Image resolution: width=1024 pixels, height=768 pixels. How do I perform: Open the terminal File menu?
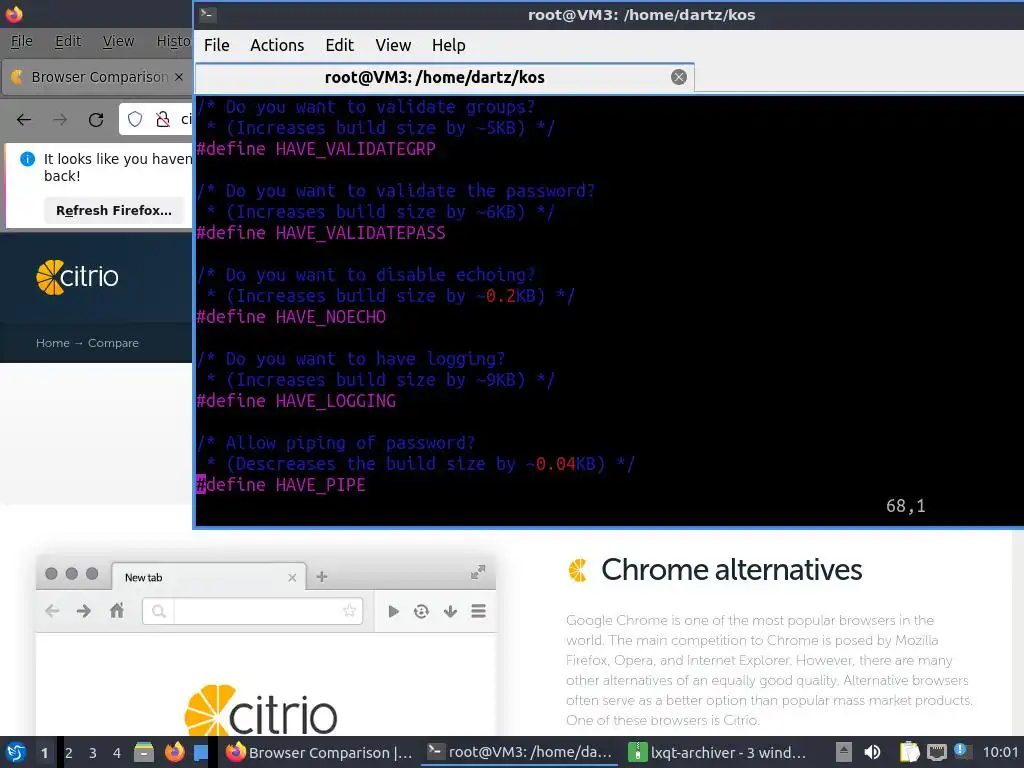point(216,45)
